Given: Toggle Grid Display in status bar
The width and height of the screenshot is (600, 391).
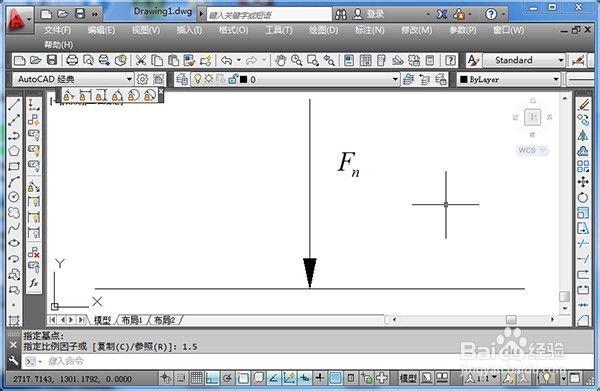Looking at the screenshot, I should click(196, 378).
